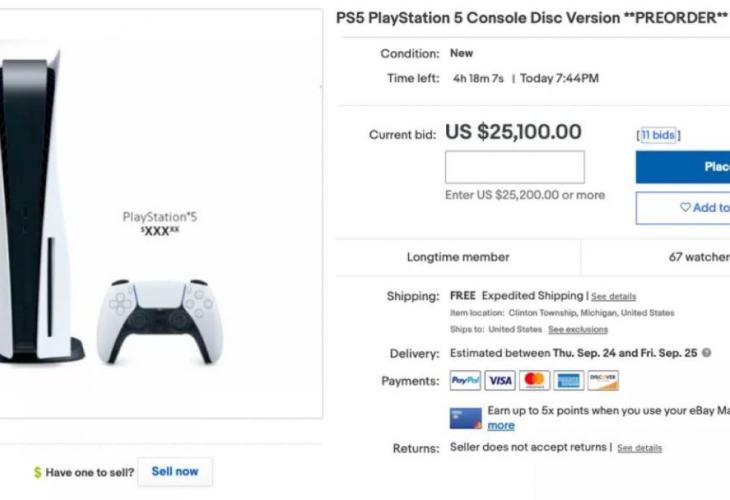Click the 67 watchers label
The height and width of the screenshot is (500, 730).
[x=698, y=257]
